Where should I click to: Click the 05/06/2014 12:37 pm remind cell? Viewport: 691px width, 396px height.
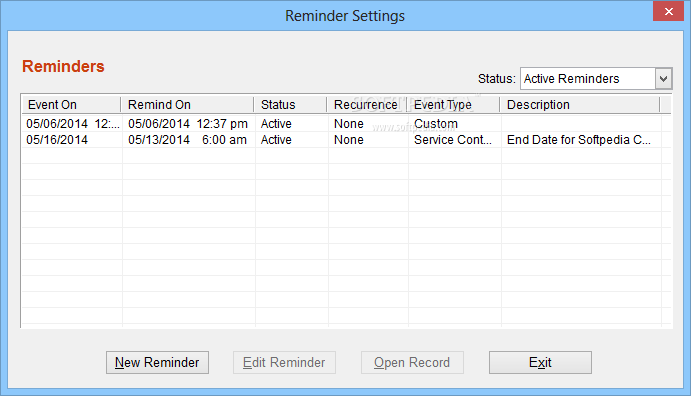coord(188,124)
